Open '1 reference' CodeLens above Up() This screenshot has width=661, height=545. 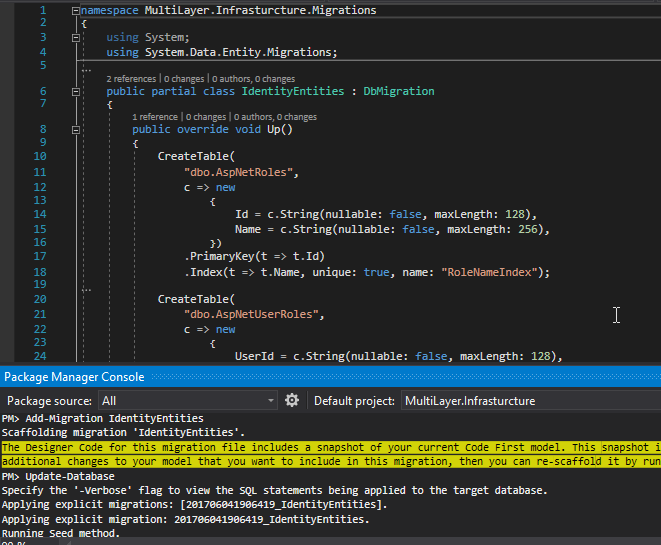point(155,117)
